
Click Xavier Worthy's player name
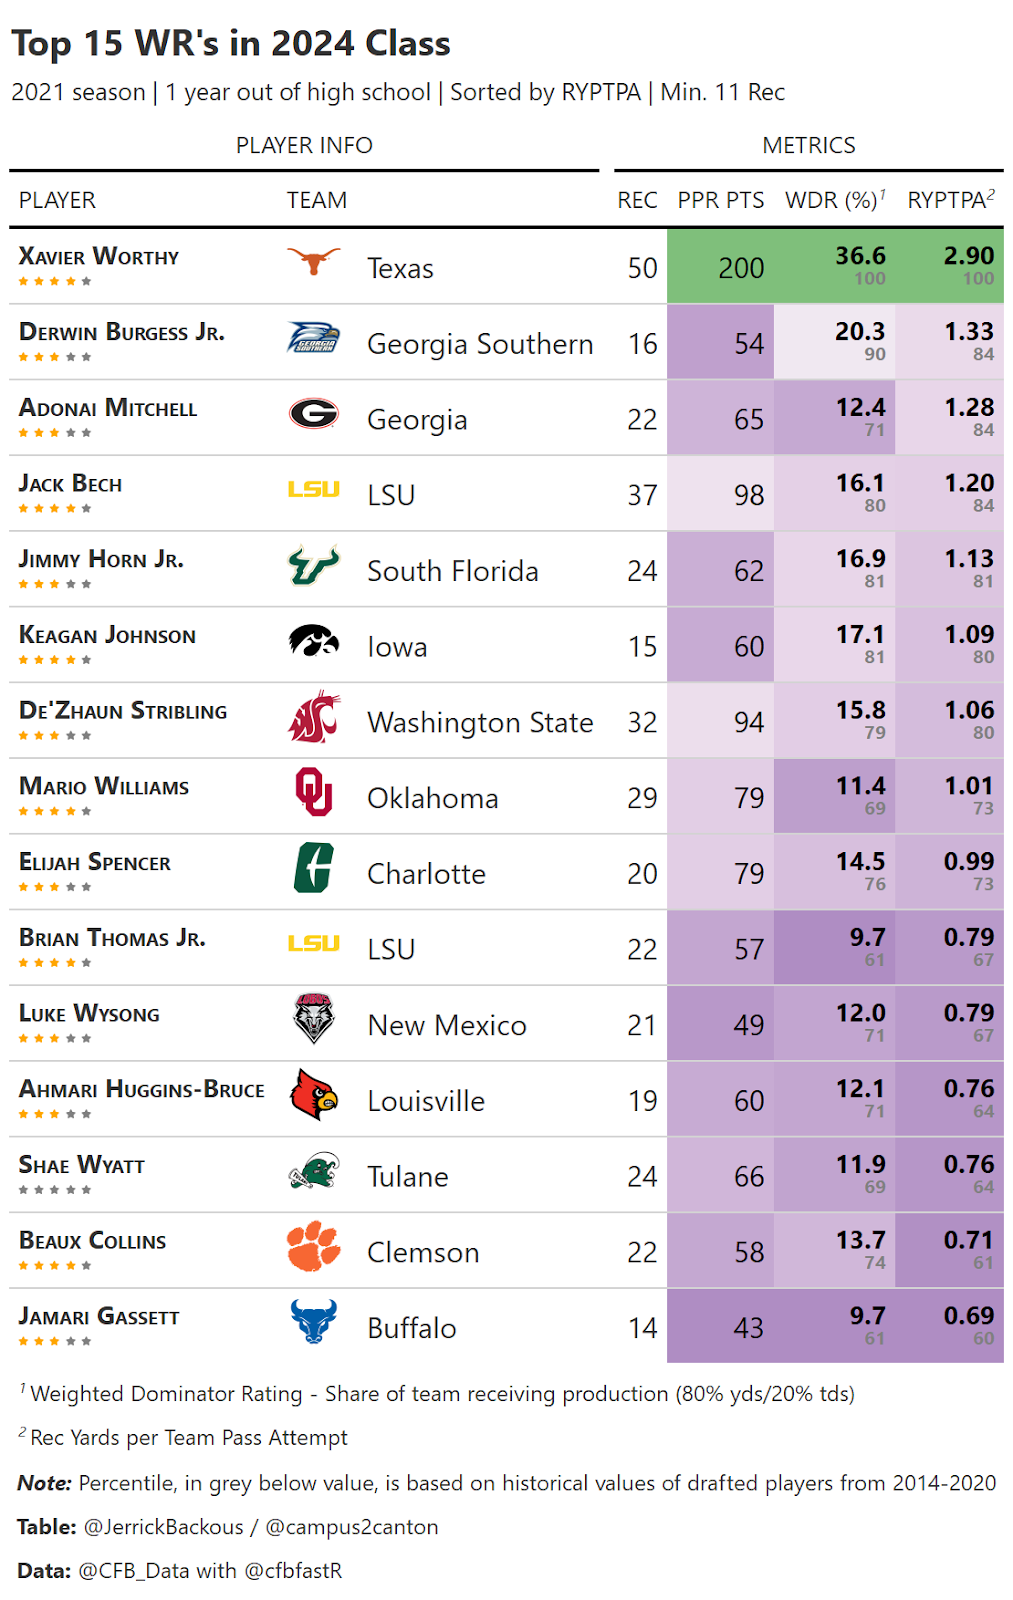click(x=99, y=257)
